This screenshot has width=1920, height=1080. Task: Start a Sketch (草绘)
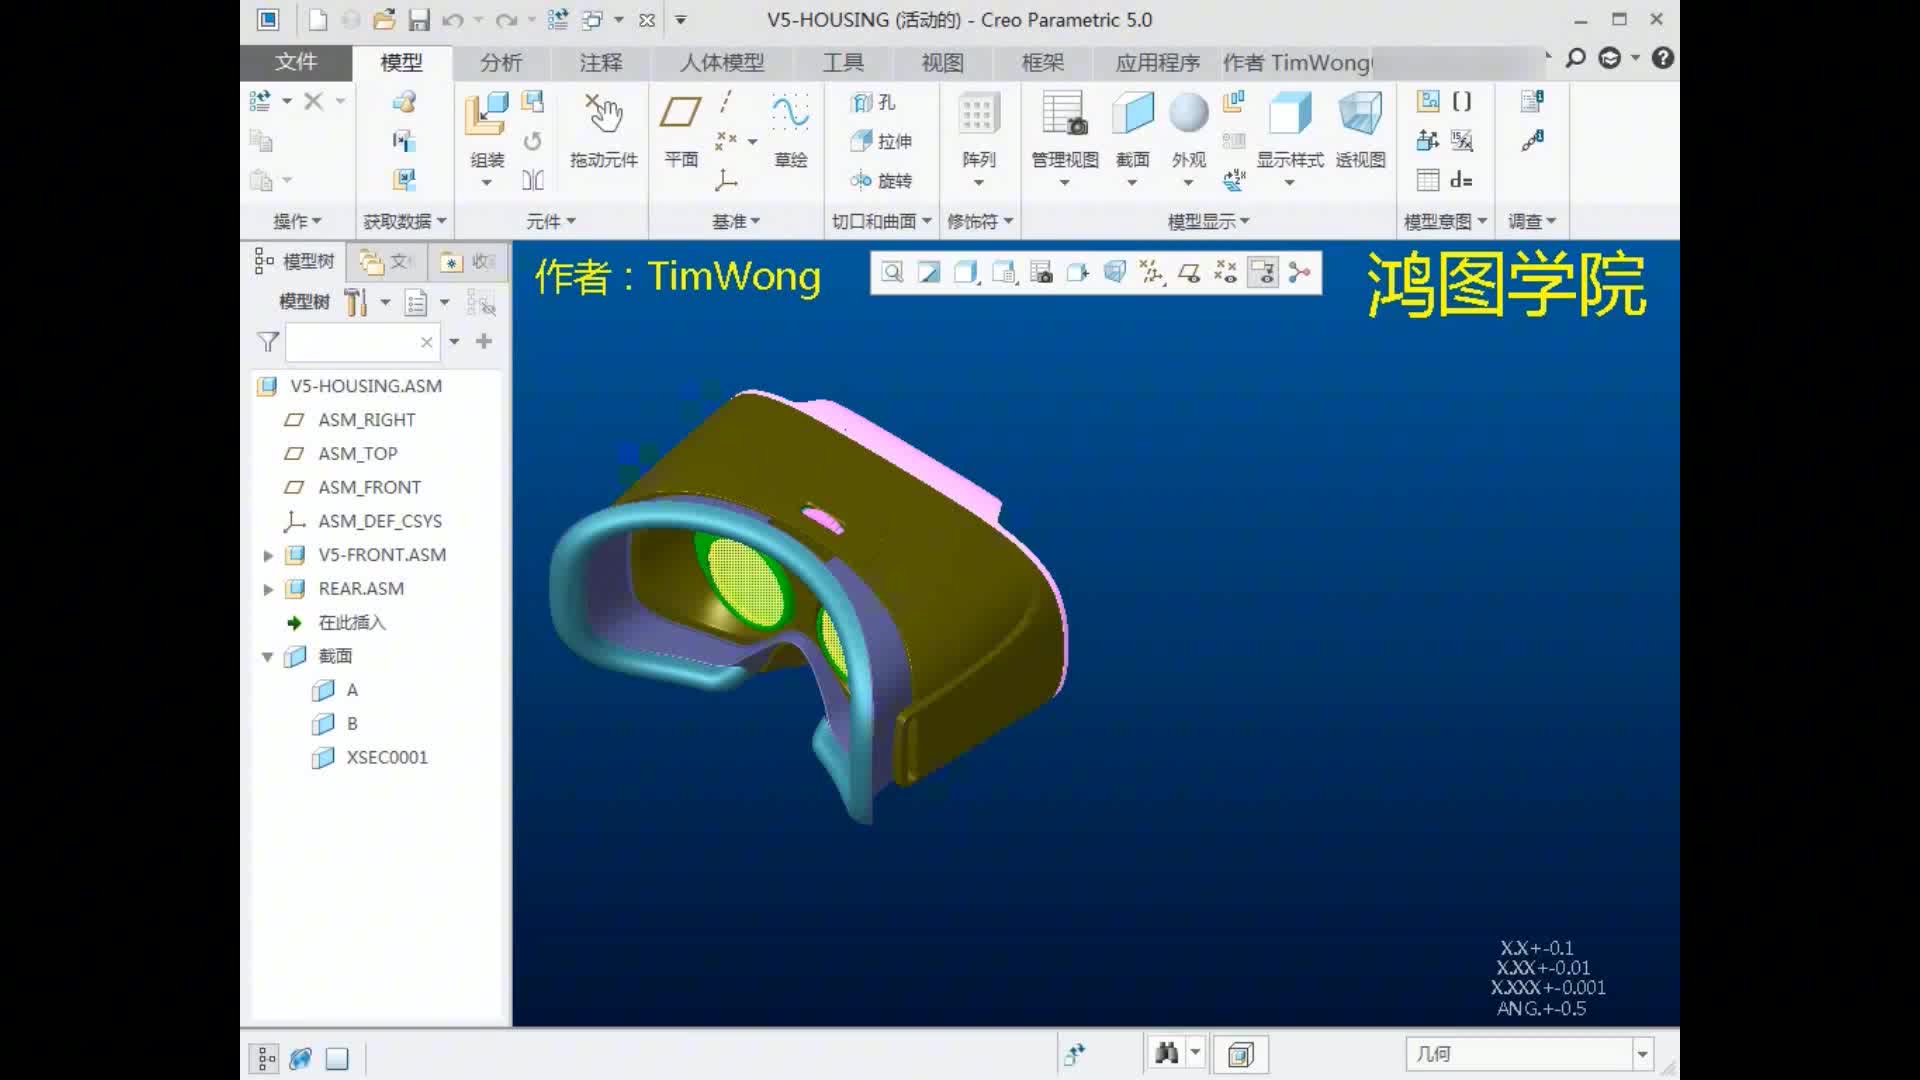790,130
